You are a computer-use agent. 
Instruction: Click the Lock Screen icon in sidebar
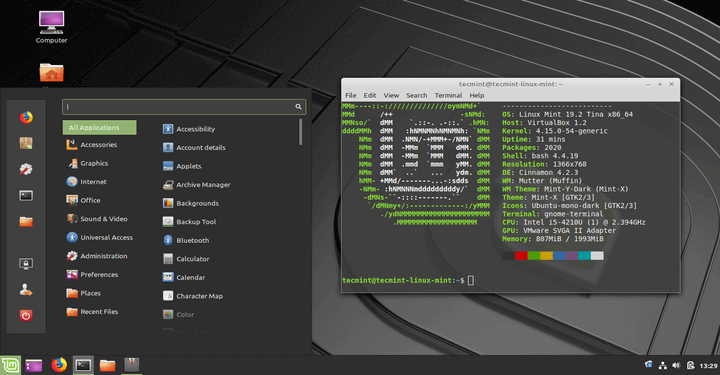(x=26, y=263)
